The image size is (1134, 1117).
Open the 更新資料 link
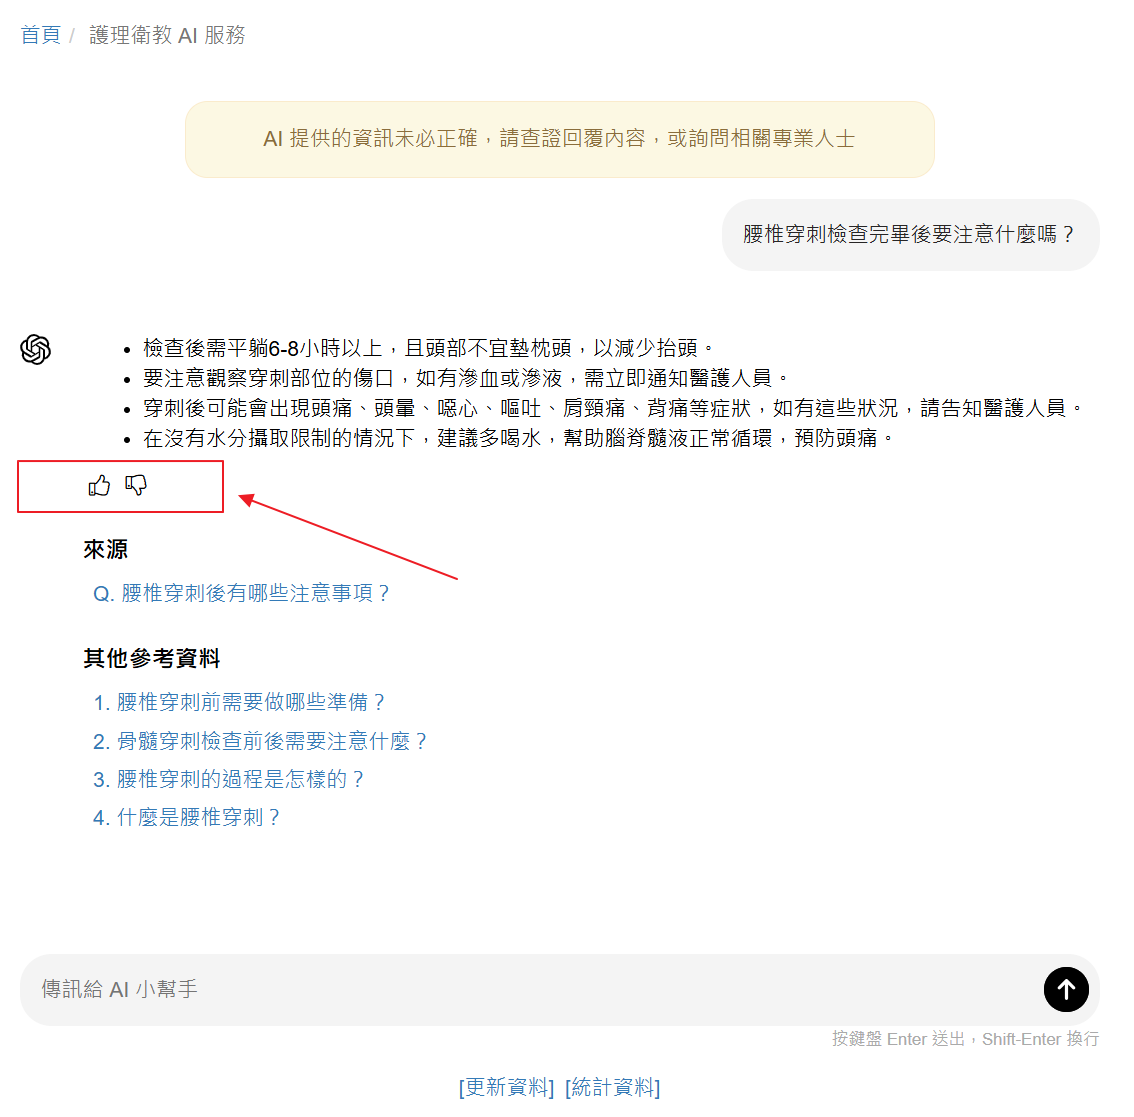505,1087
